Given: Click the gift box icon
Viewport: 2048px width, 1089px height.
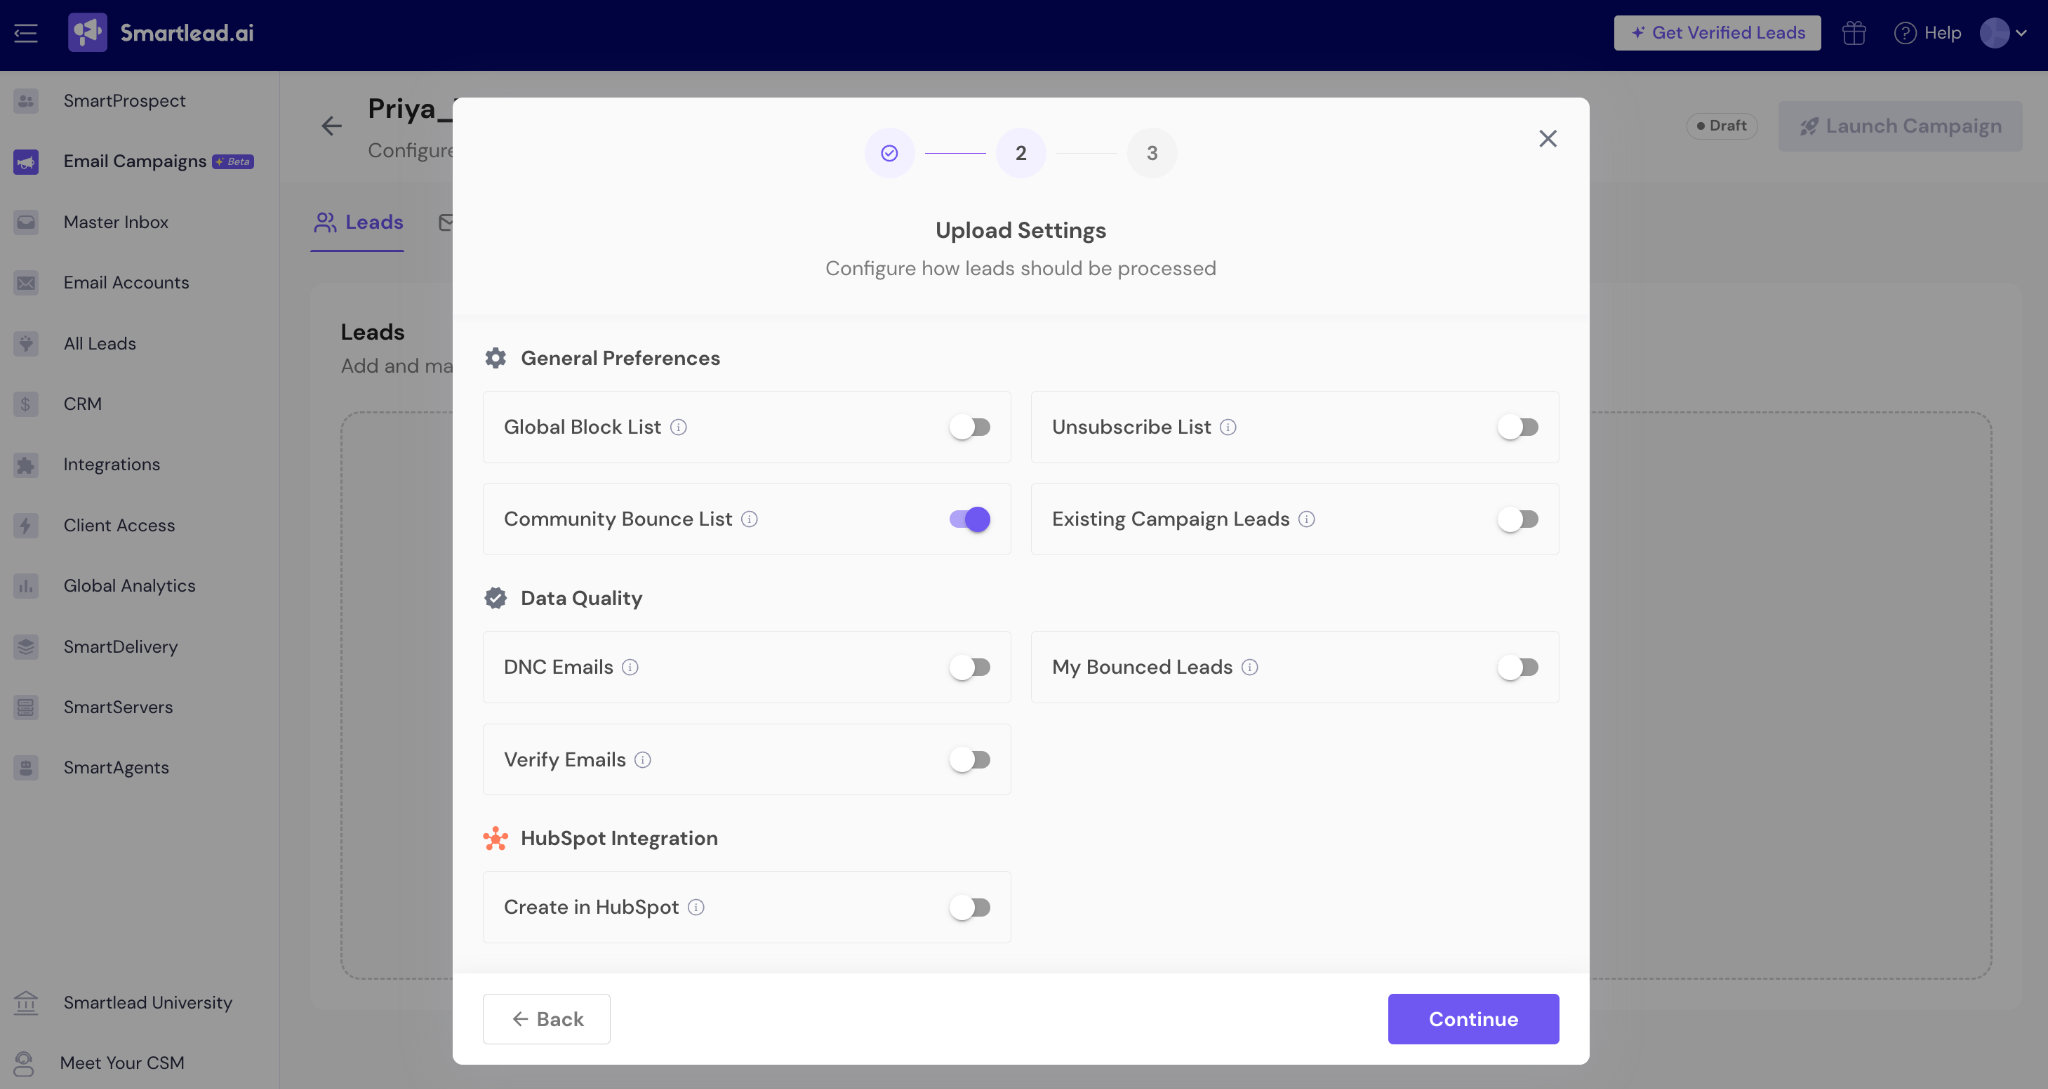Looking at the screenshot, I should click(1854, 33).
